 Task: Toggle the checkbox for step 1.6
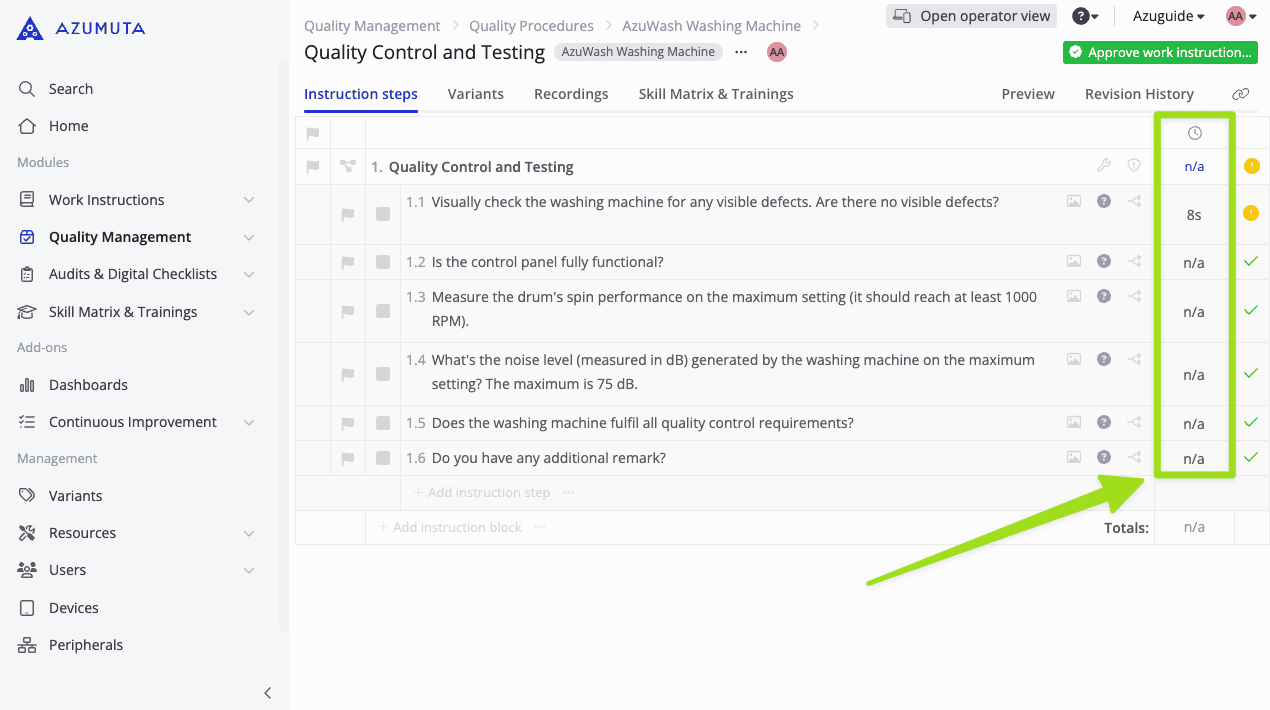[383, 458]
